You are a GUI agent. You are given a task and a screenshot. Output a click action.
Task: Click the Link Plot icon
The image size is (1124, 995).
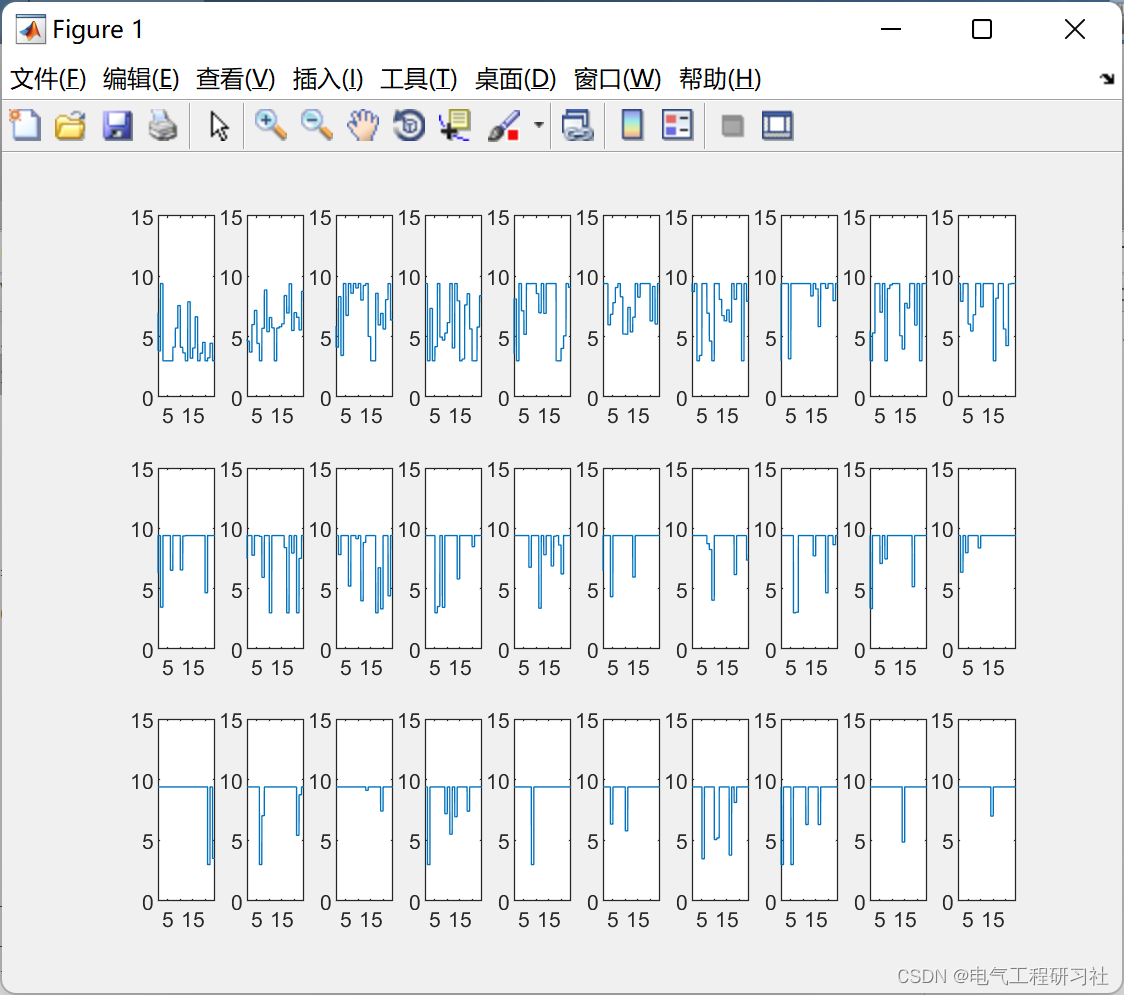click(x=577, y=126)
